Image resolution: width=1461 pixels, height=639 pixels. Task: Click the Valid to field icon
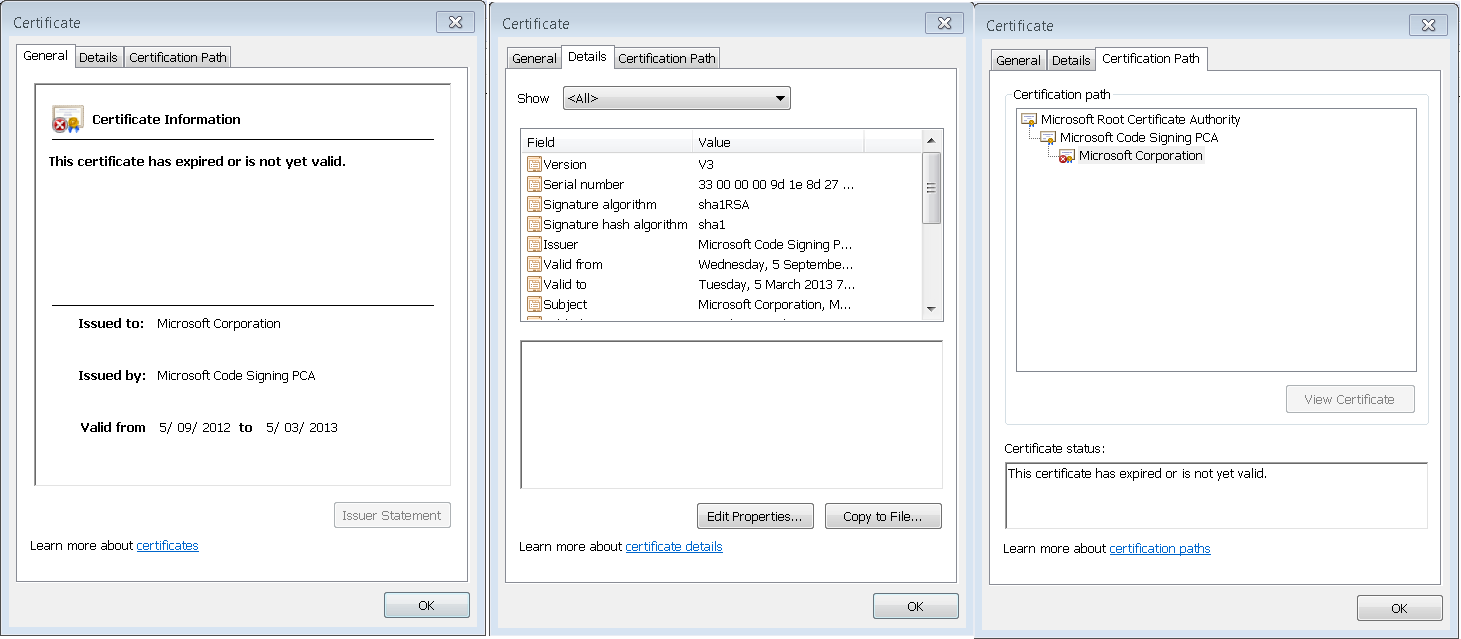coord(534,284)
